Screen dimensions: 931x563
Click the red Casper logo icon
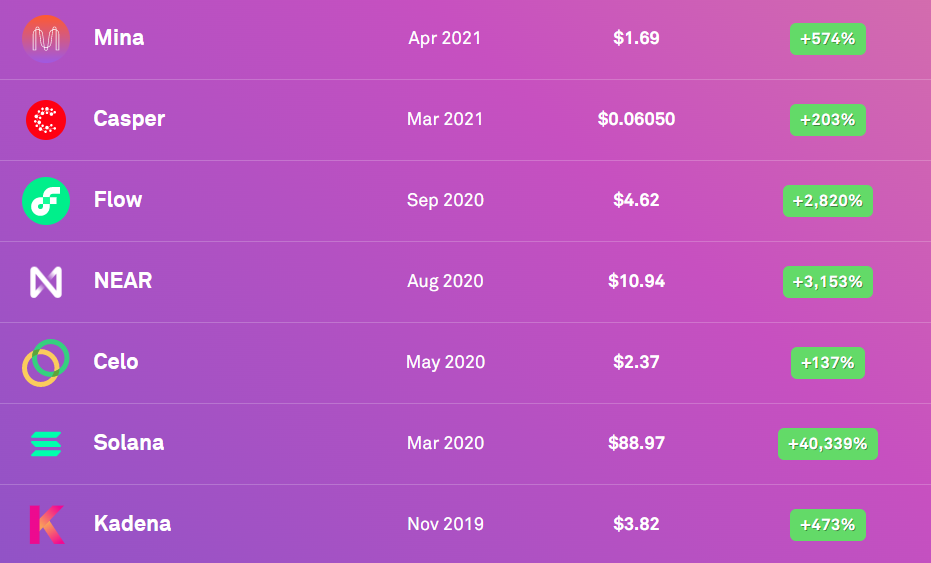tap(46, 120)
